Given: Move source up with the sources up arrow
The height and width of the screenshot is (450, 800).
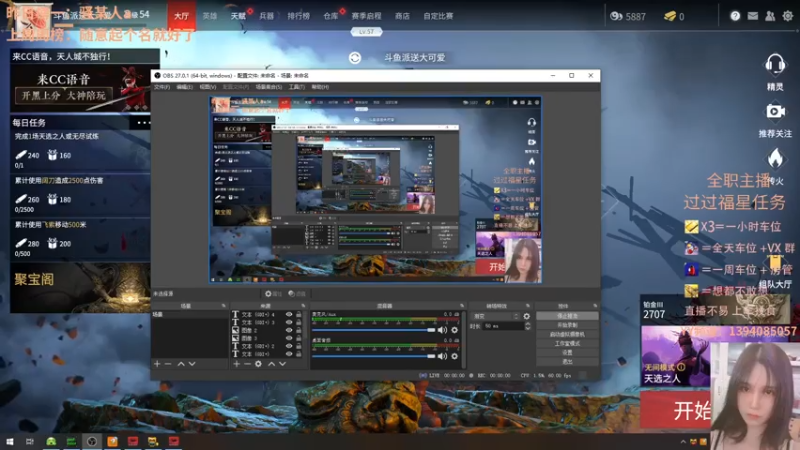Looking at the screenshot, I should [x=271, y=364].
